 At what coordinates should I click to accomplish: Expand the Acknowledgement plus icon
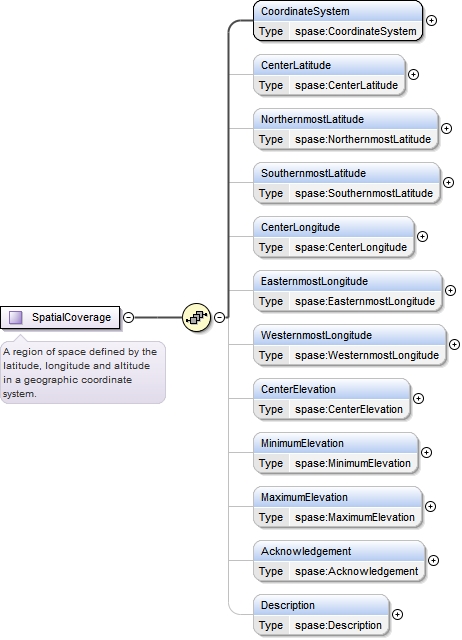pos(433,560)
